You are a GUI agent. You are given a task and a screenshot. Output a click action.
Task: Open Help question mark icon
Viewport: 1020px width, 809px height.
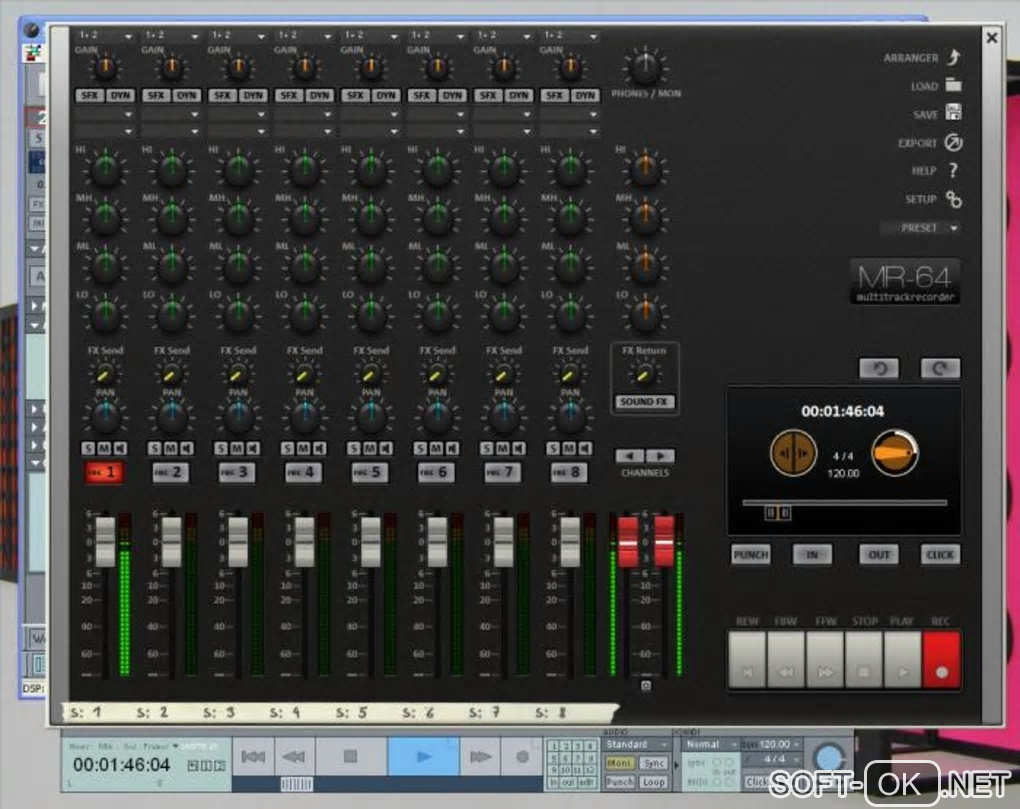[954, 170]
